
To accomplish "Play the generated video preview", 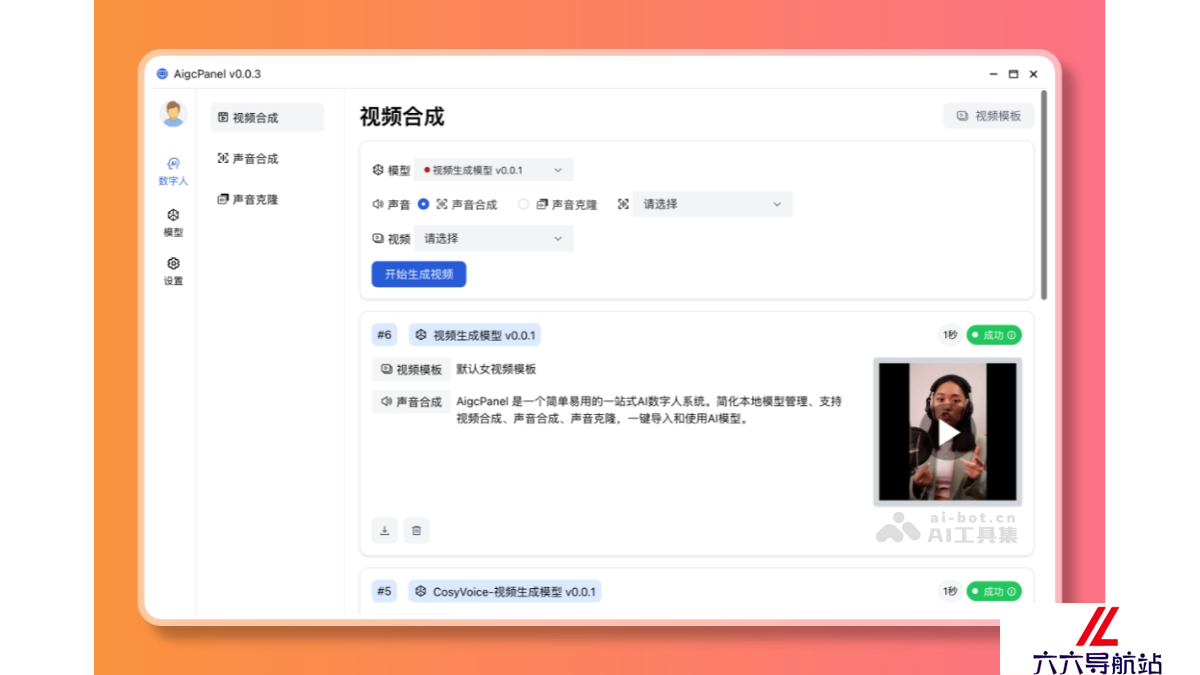I will [x=947, y=432].
